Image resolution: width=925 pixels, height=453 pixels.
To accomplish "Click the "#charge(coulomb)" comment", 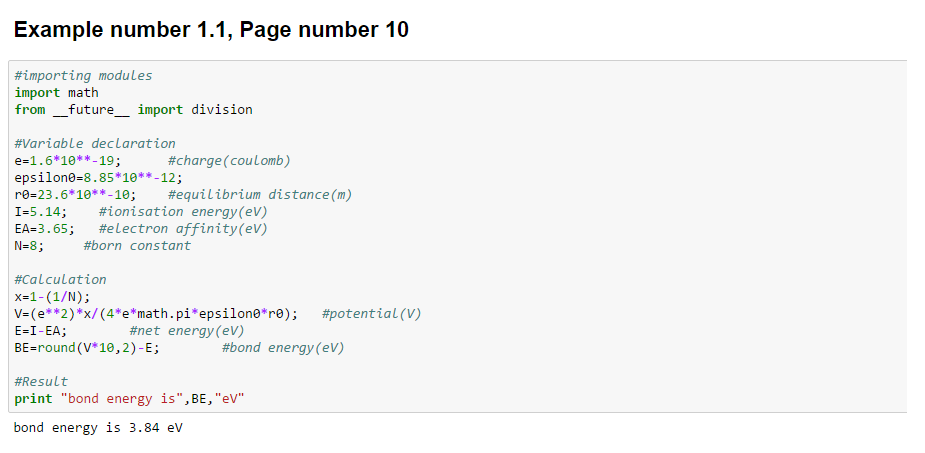I will point(230,161).
